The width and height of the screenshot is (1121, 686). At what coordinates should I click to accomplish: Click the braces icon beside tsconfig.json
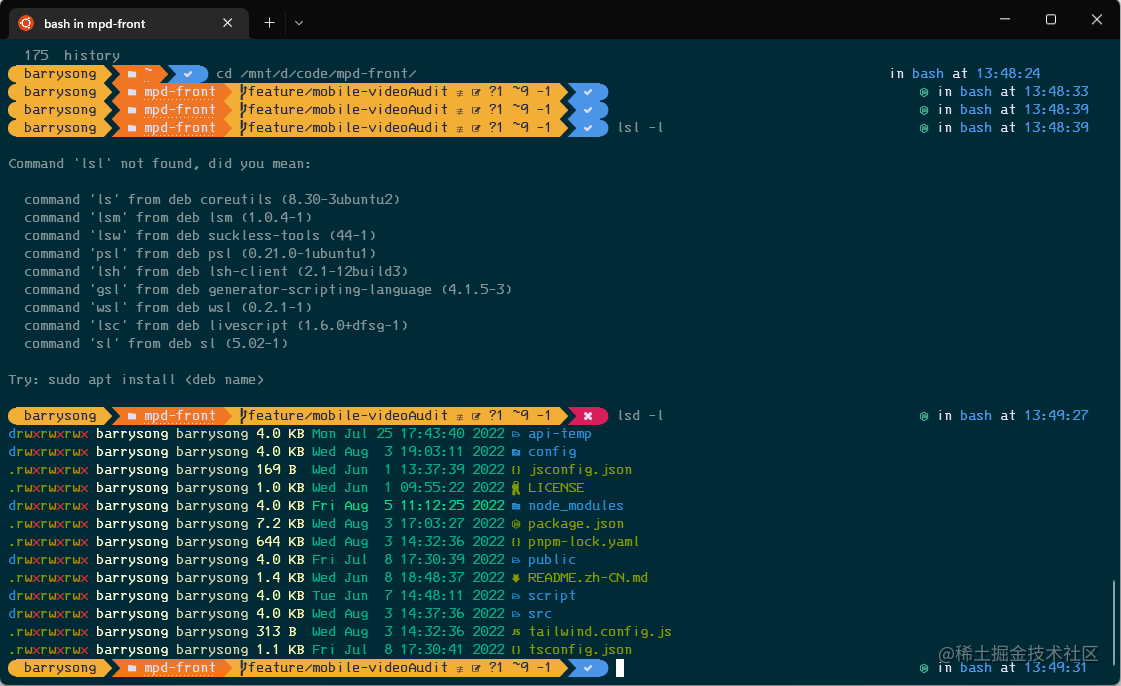pos(516,650)
